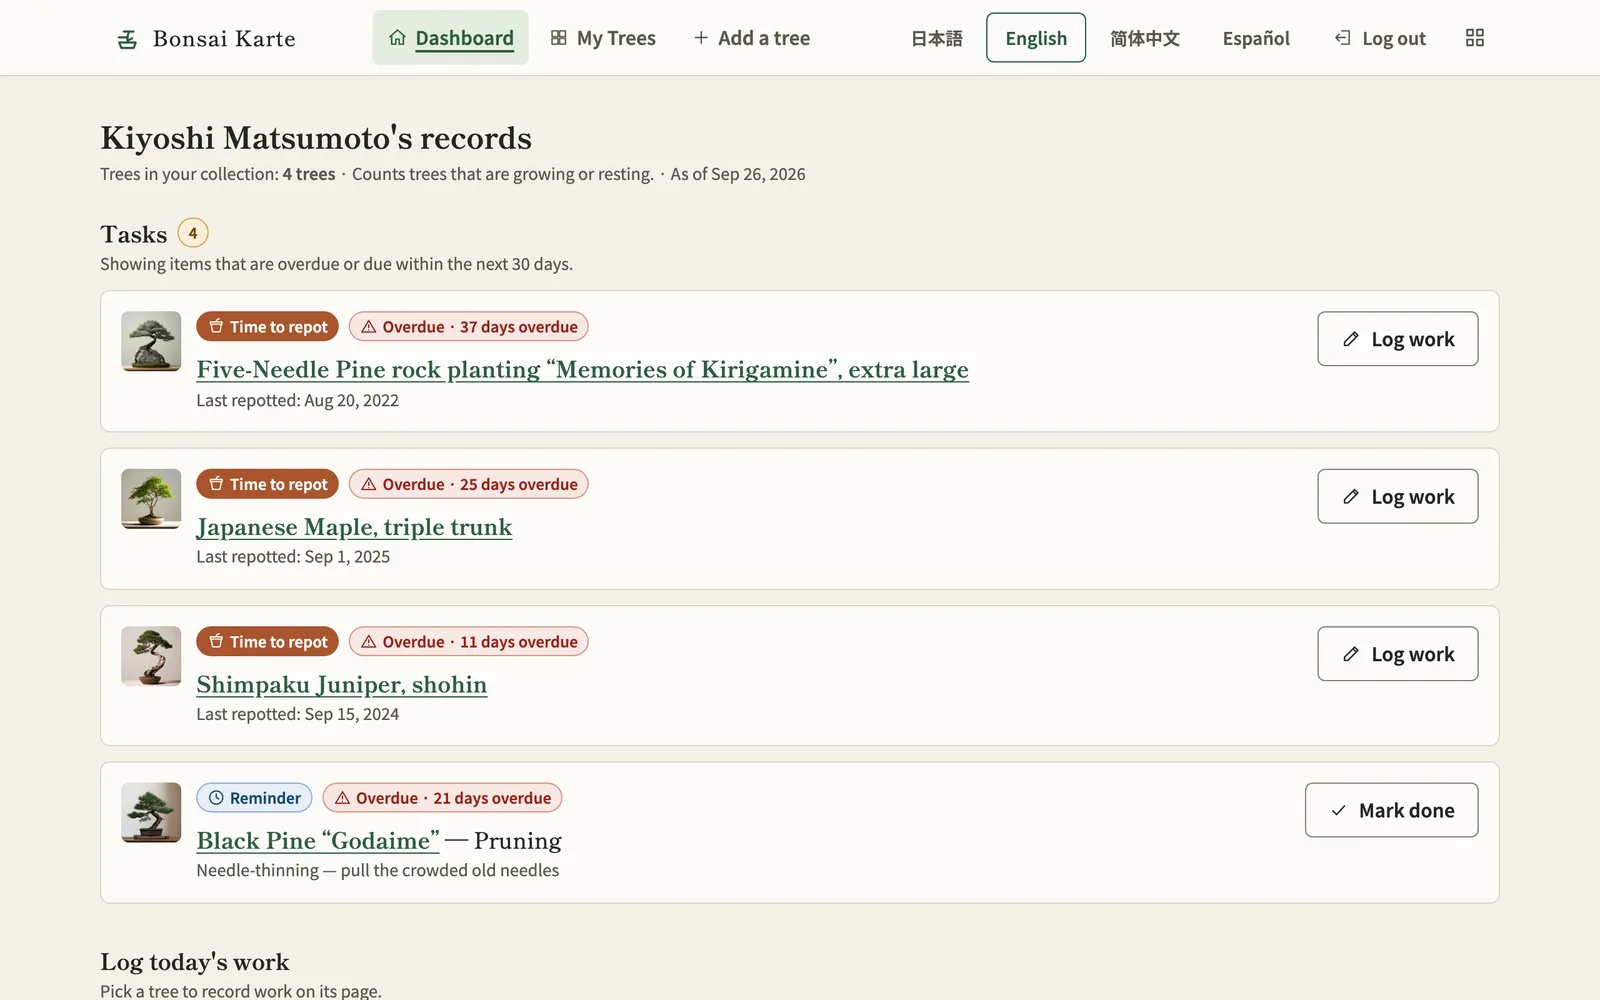The image size is (1600, 1000).
Task: Click Bonsai Karte site title
Action: click(x=224, y=39)
